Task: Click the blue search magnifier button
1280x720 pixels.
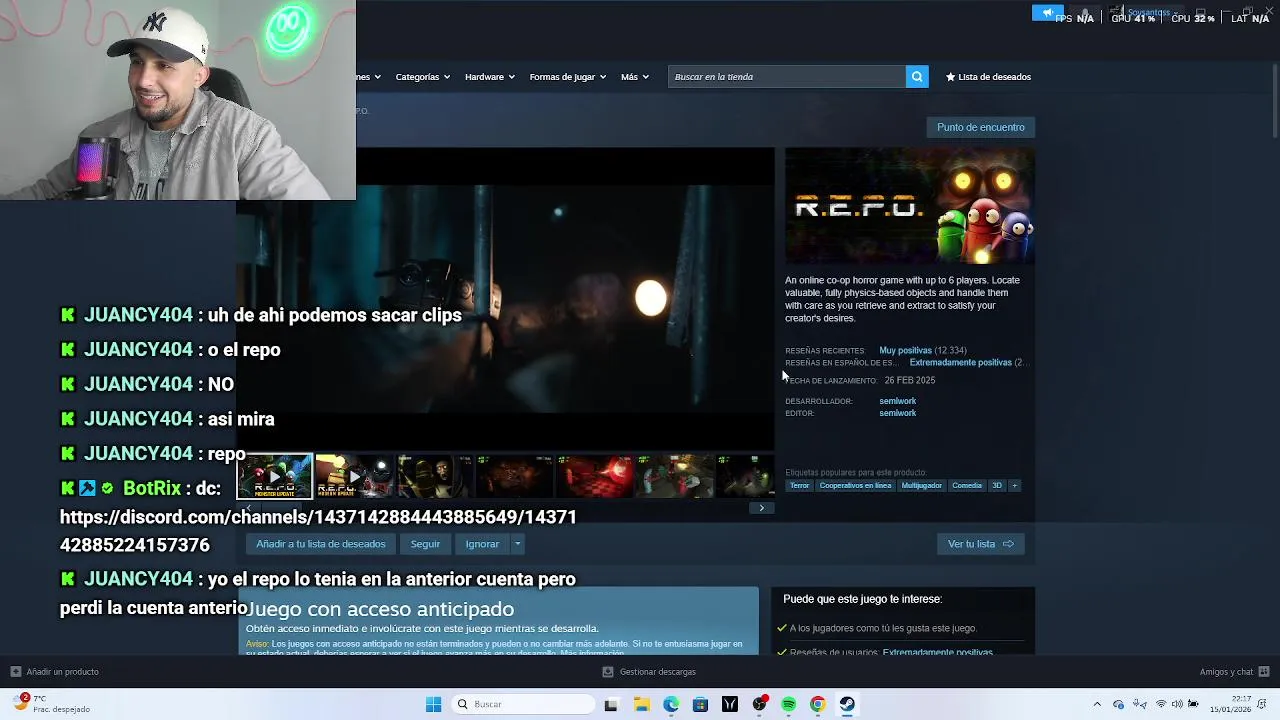Action: [917, 77]
